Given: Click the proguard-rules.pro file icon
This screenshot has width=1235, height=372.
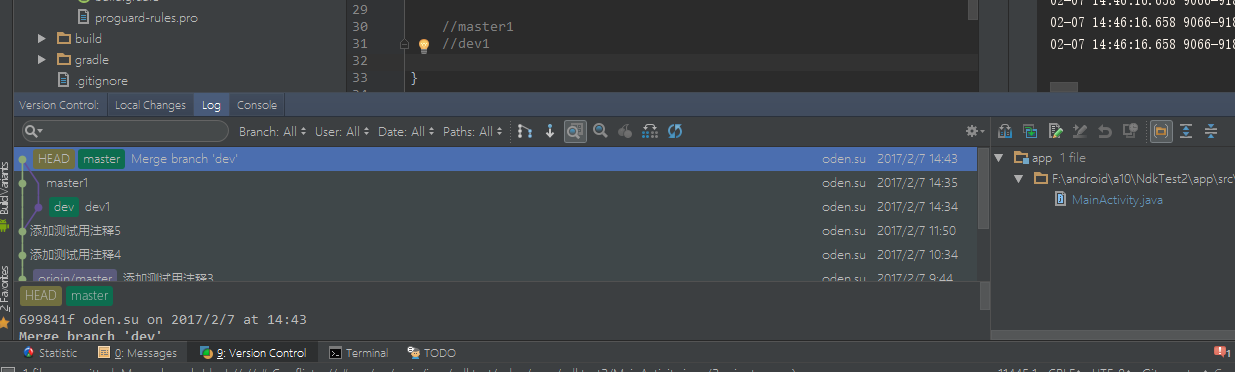Looking at the screenshot, I should point(84,17).
